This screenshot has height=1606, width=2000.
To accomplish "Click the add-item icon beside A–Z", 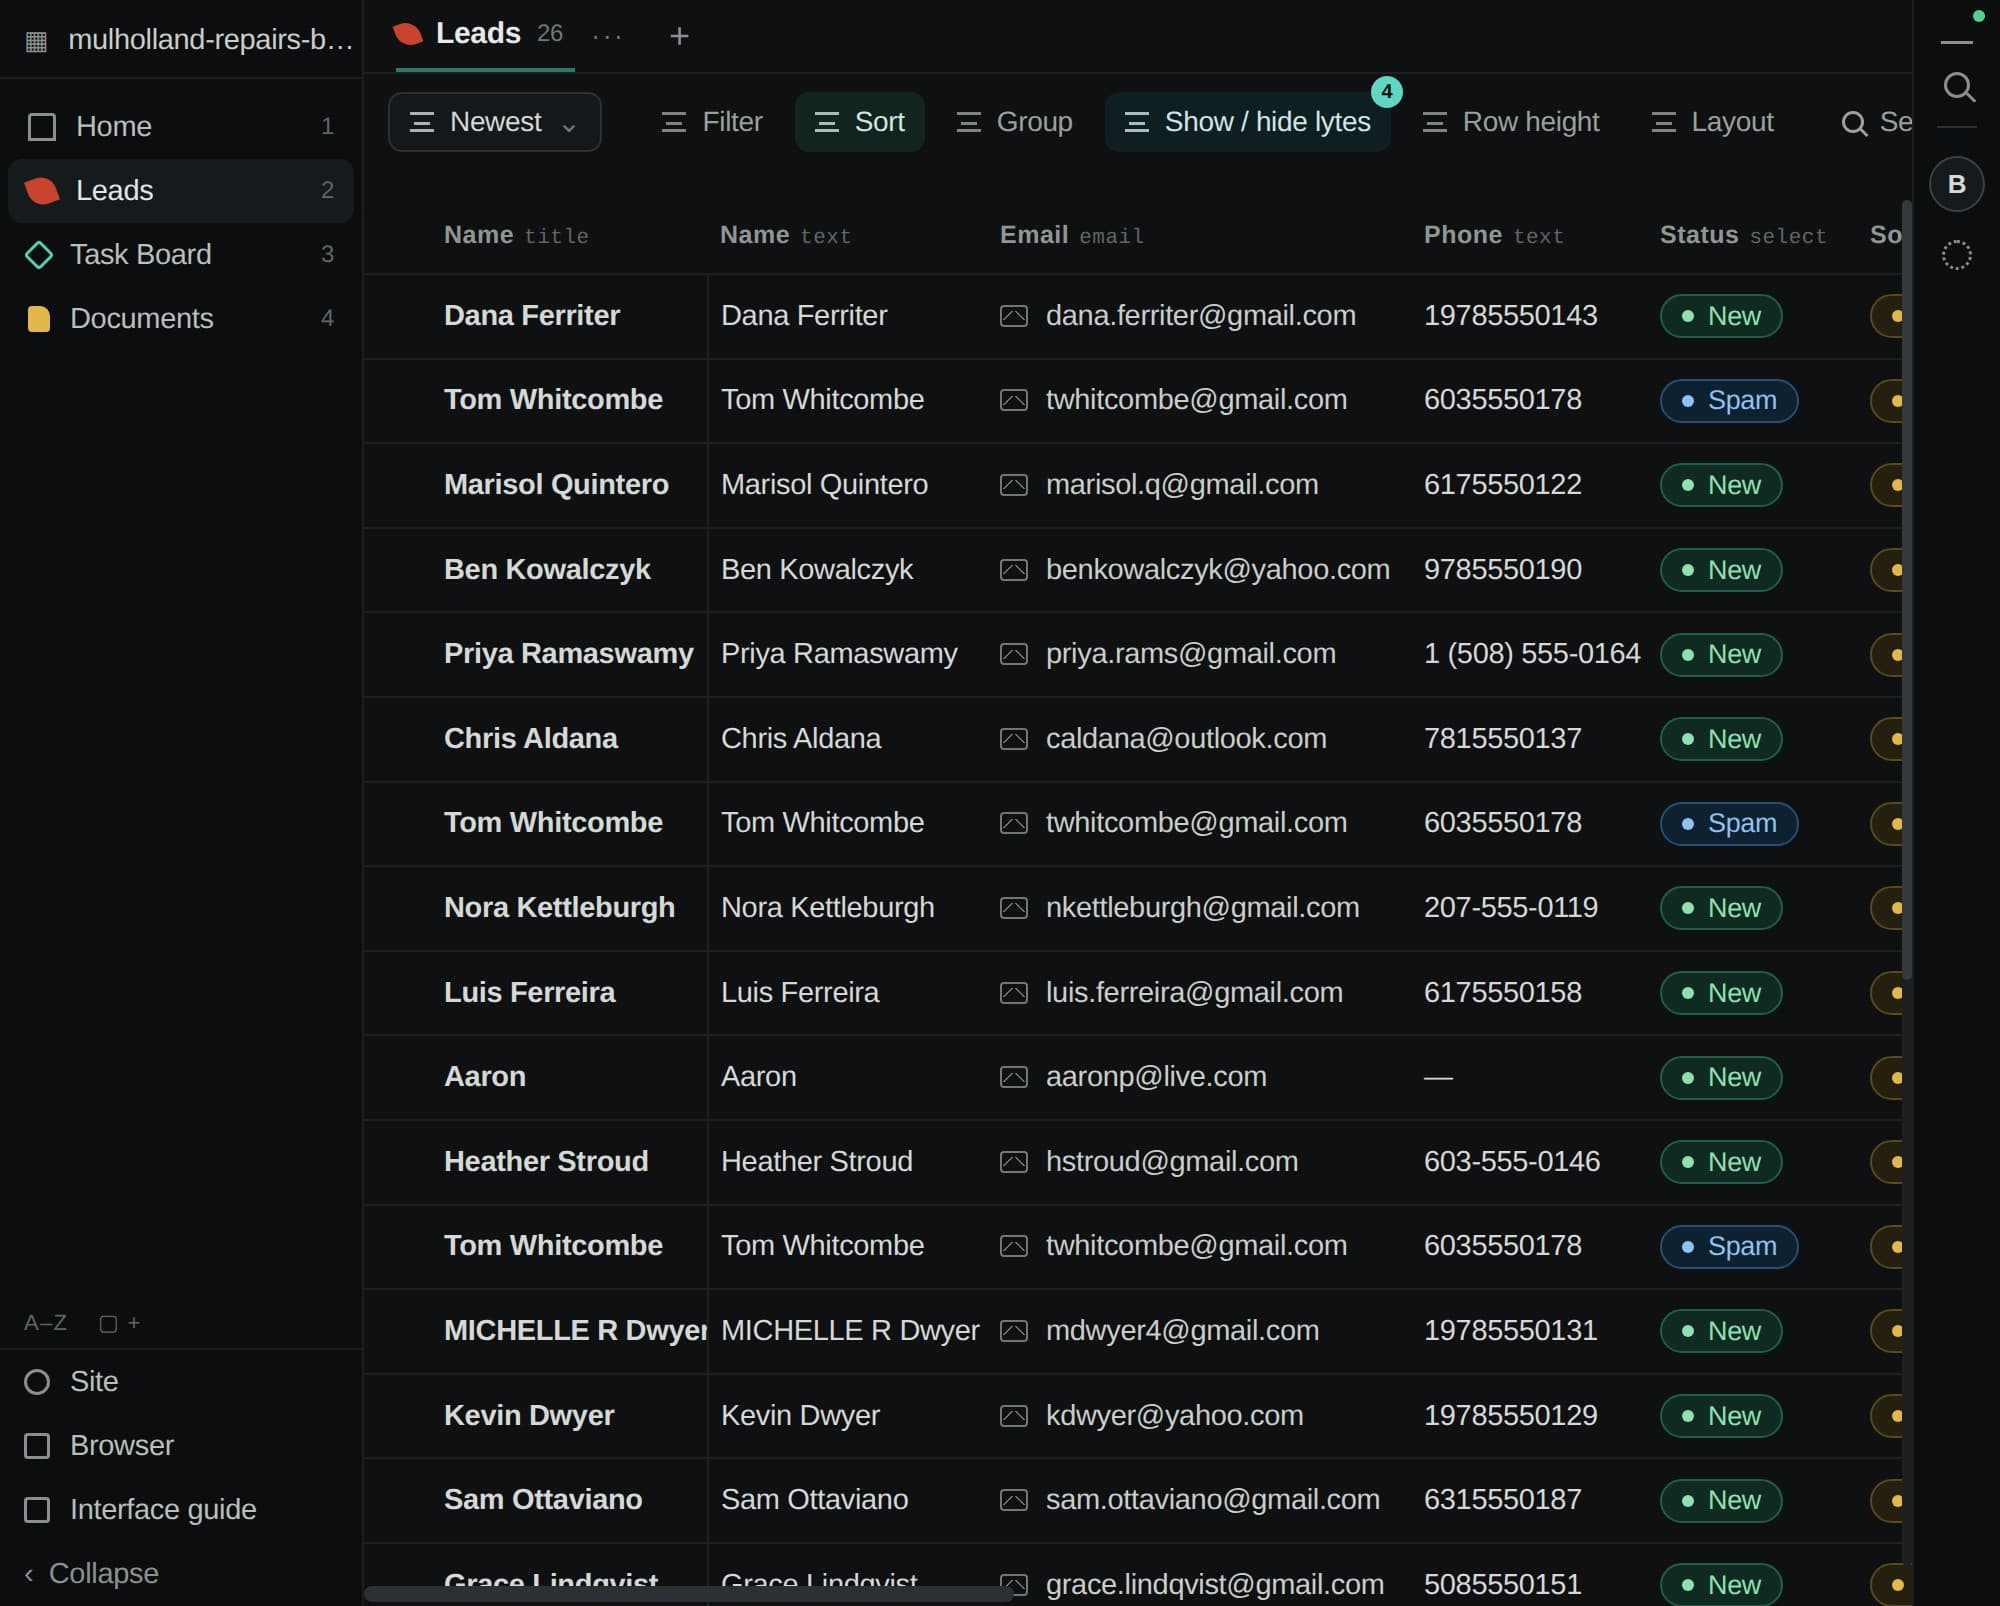I will click(119, 1323).
